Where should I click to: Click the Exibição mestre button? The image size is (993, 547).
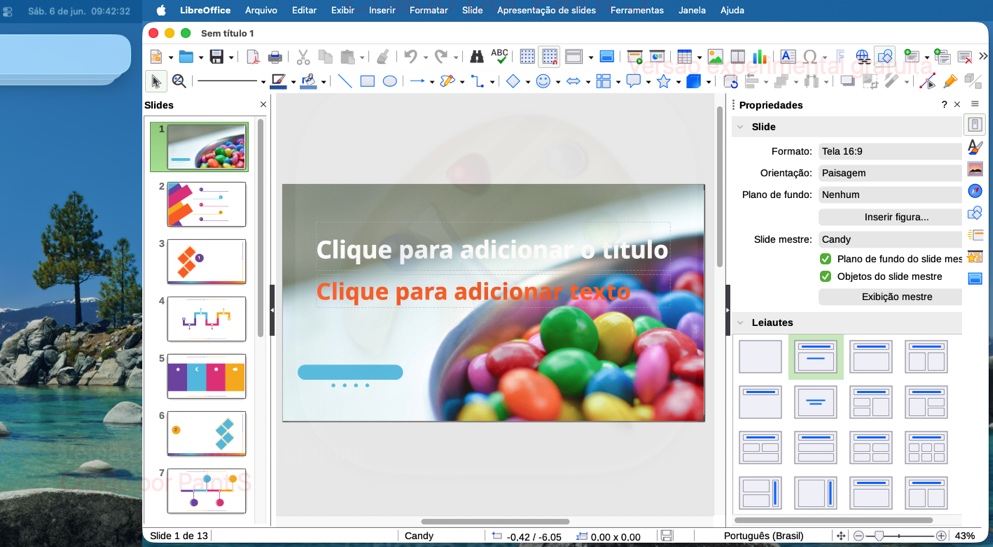[x=890, y=297]
